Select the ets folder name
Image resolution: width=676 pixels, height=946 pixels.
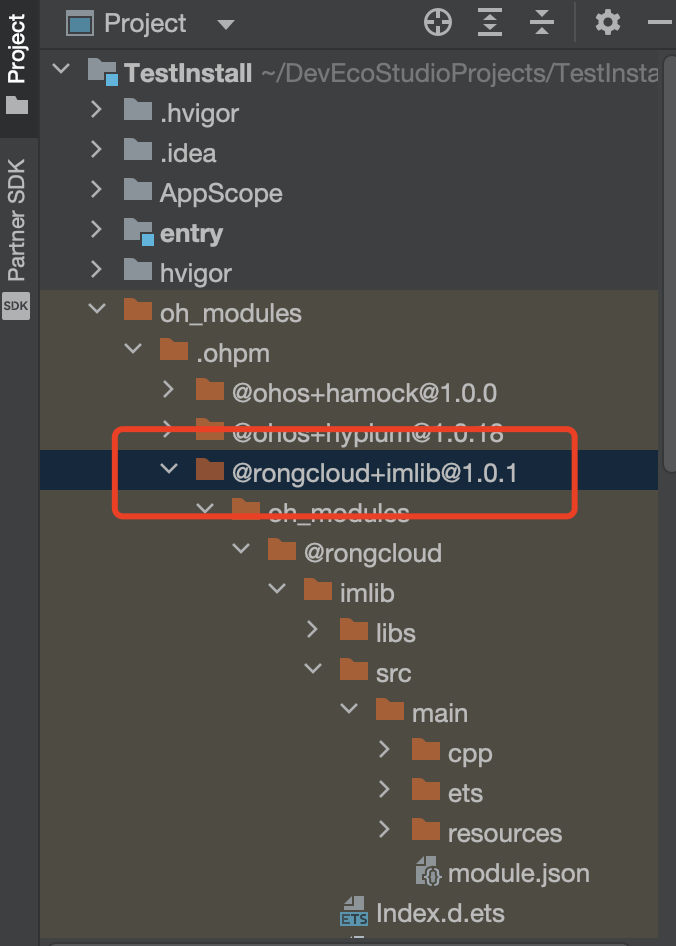click(x=465, y=793)
